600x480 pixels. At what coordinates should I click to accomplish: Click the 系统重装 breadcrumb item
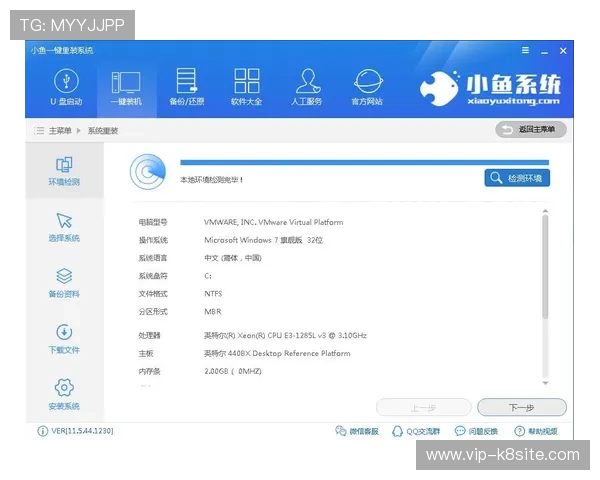103,131
